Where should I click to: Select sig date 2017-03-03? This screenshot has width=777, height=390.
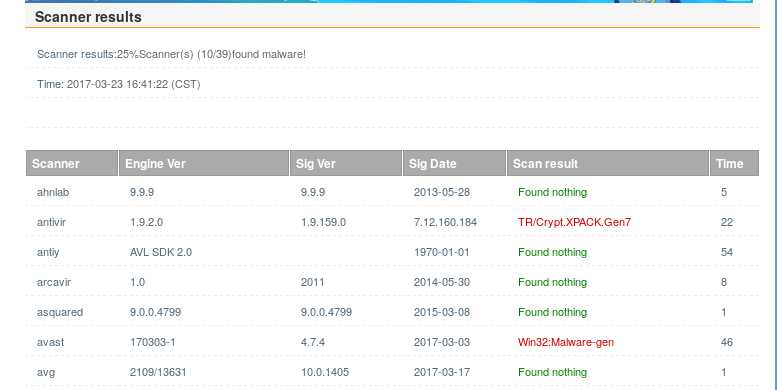[442, 342]
